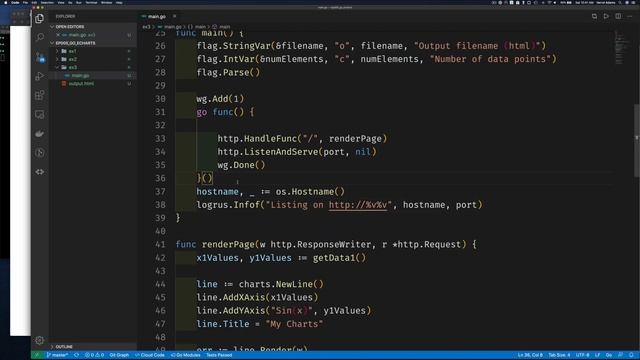Open the Manage gear at bottom of activity bar
Viewport: 640px width, 360px height.
pyautogui.click(x=40, y=340)
